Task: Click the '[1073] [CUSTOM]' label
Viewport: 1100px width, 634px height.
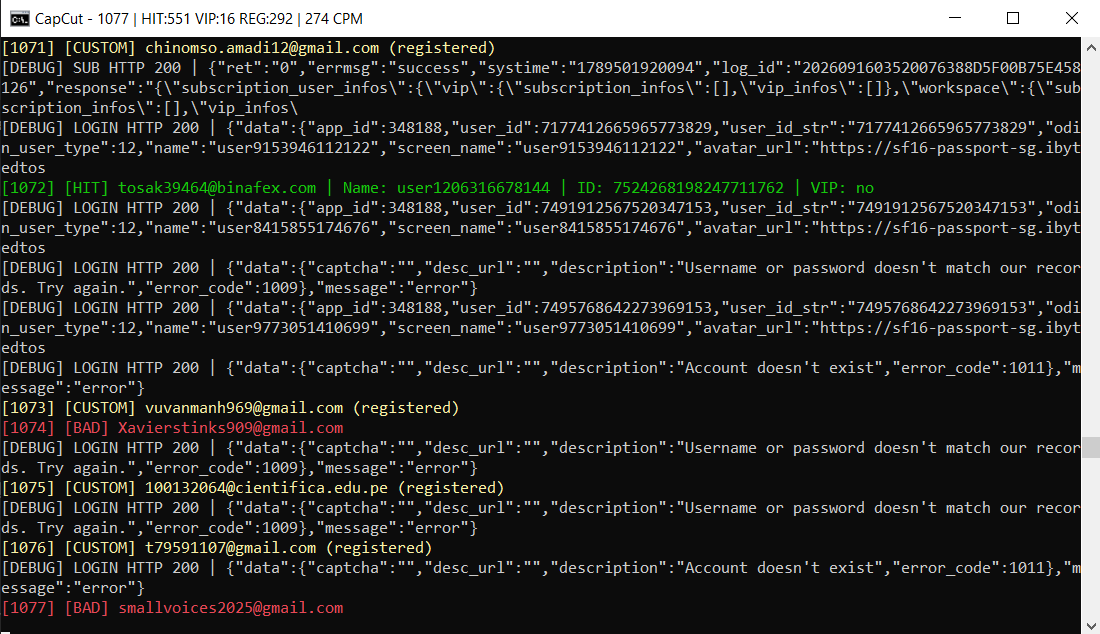Action: point(69,408)
